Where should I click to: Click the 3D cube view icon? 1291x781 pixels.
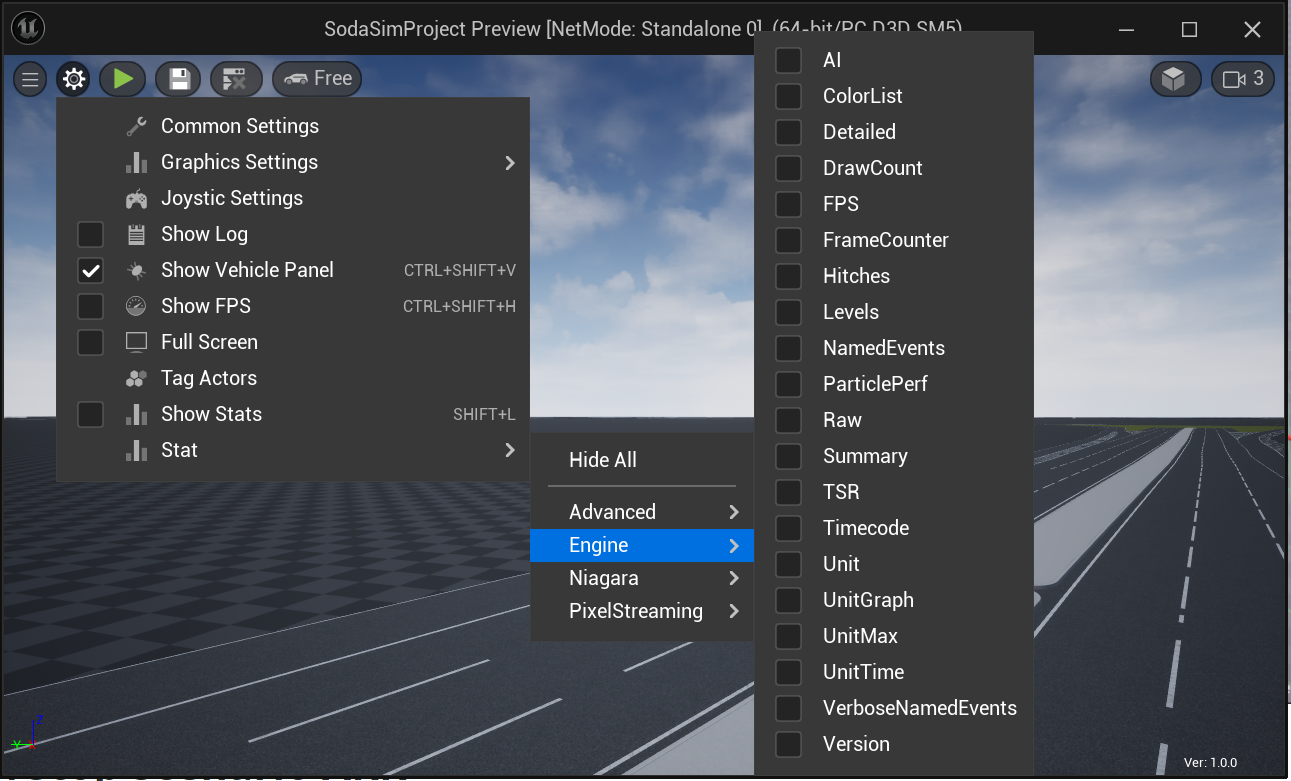coord(1175,79)
